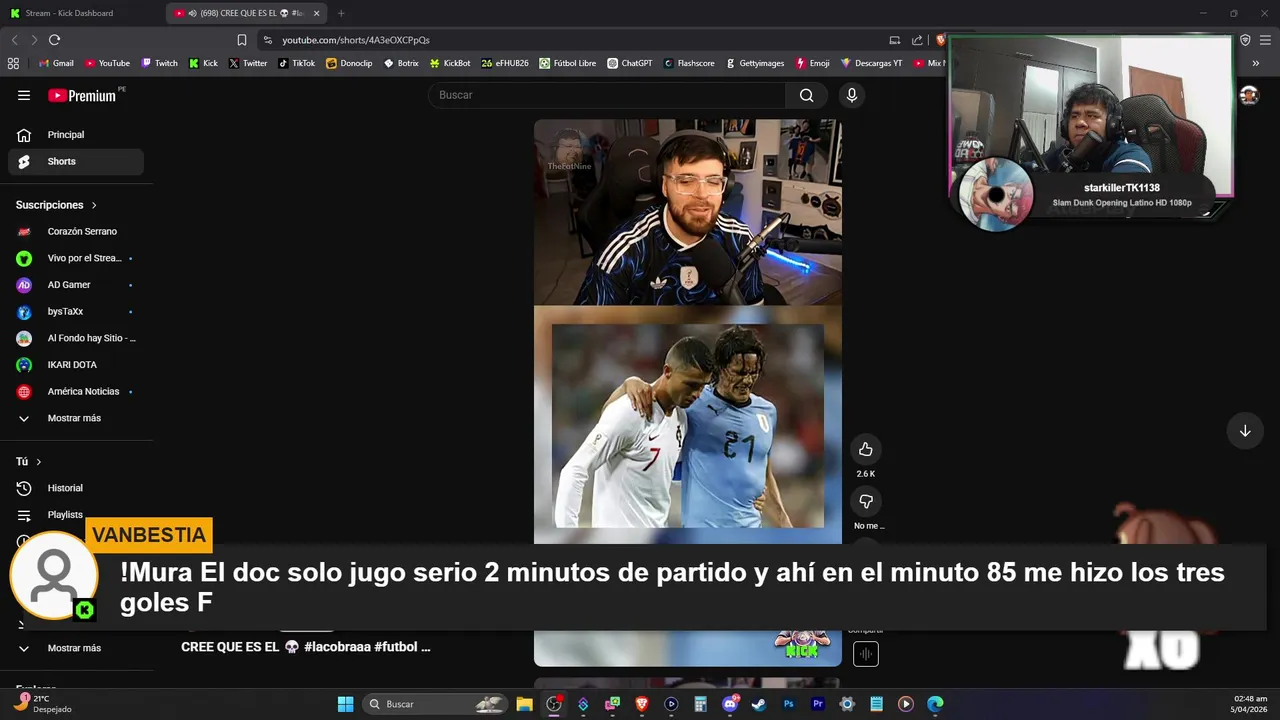1280x720 pixels.
Task: Open the Al Fondo hay Sitio channel
Action: (75, 338)
